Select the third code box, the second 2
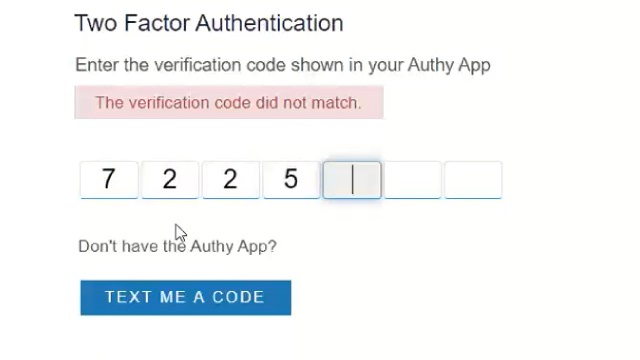 click(231, 180)
